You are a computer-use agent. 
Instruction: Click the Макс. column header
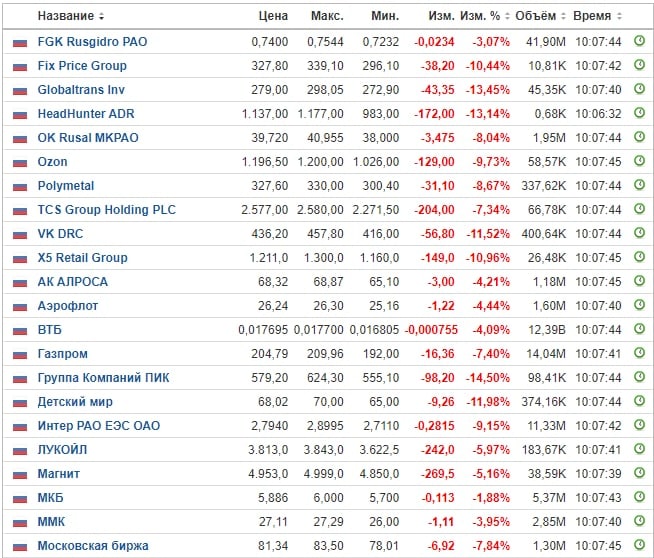tap(327, 17)
